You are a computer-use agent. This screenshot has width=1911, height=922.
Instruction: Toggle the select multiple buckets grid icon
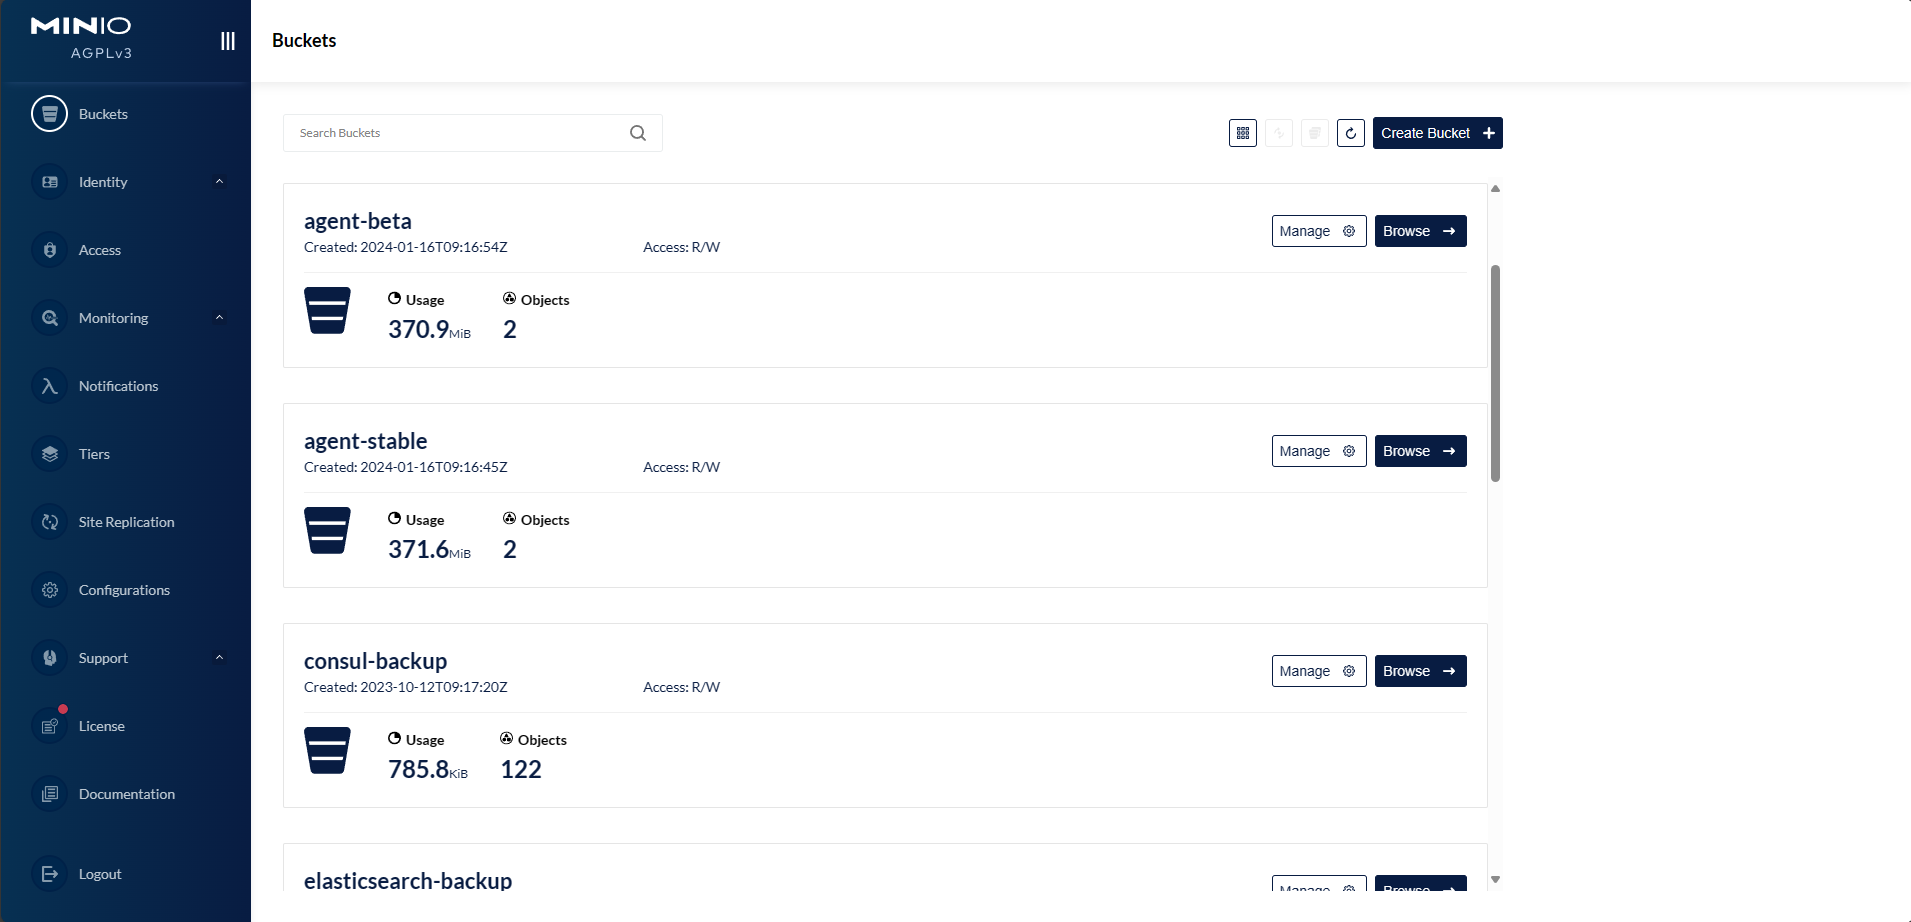[1243, 133]
